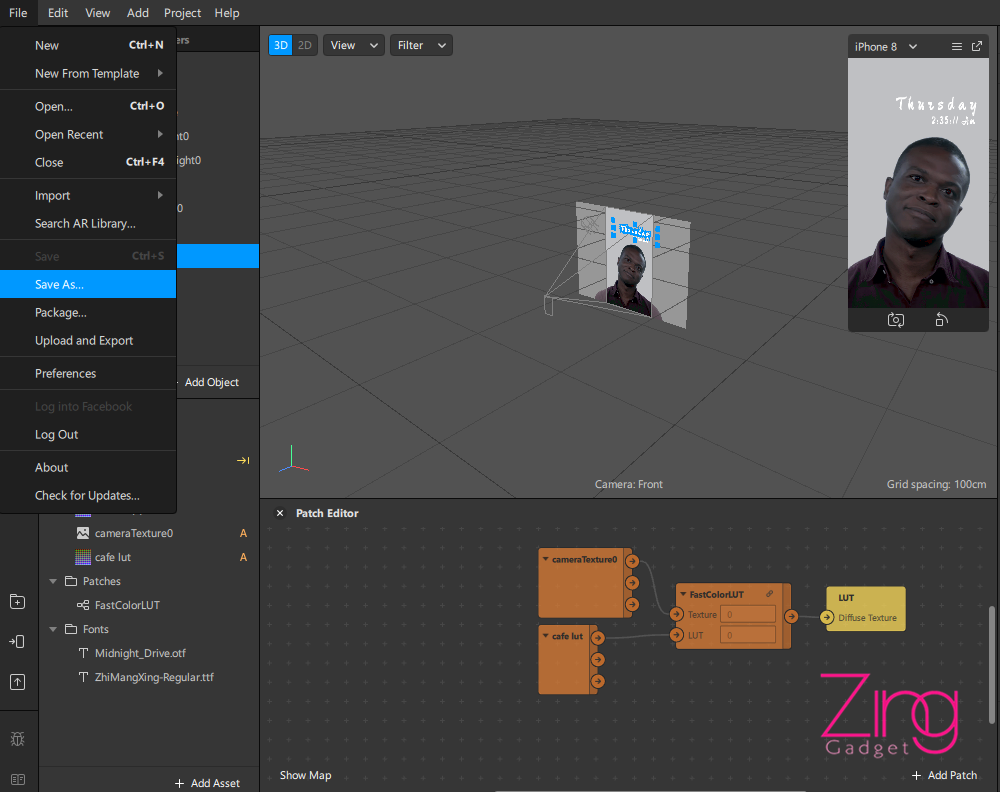Click the add folder icon in left sidebar

(x=18, y=601)
